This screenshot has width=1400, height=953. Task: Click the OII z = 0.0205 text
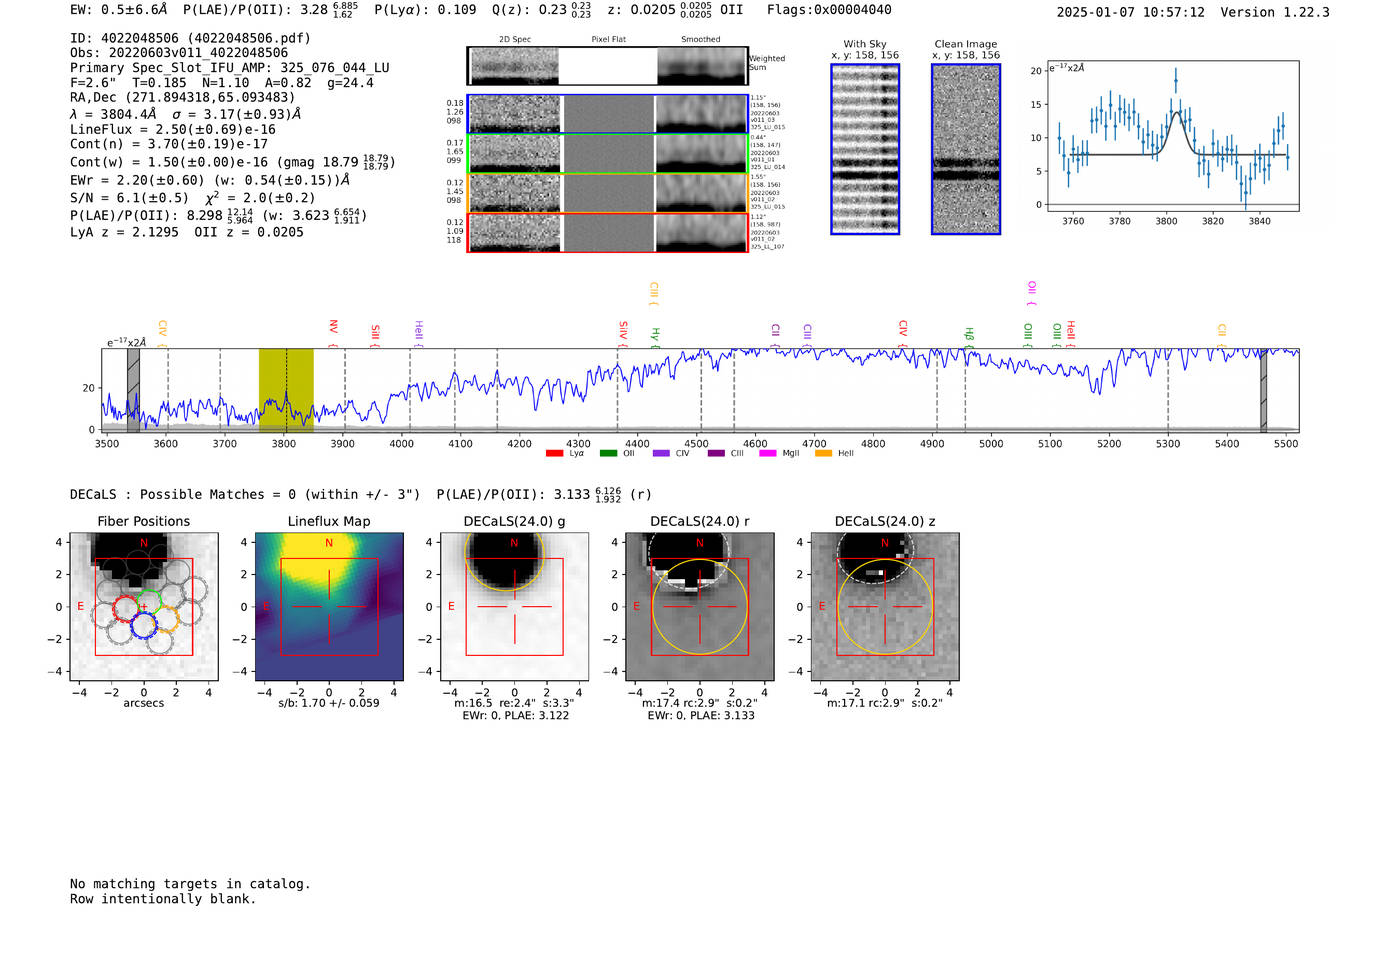coord(249,232)
